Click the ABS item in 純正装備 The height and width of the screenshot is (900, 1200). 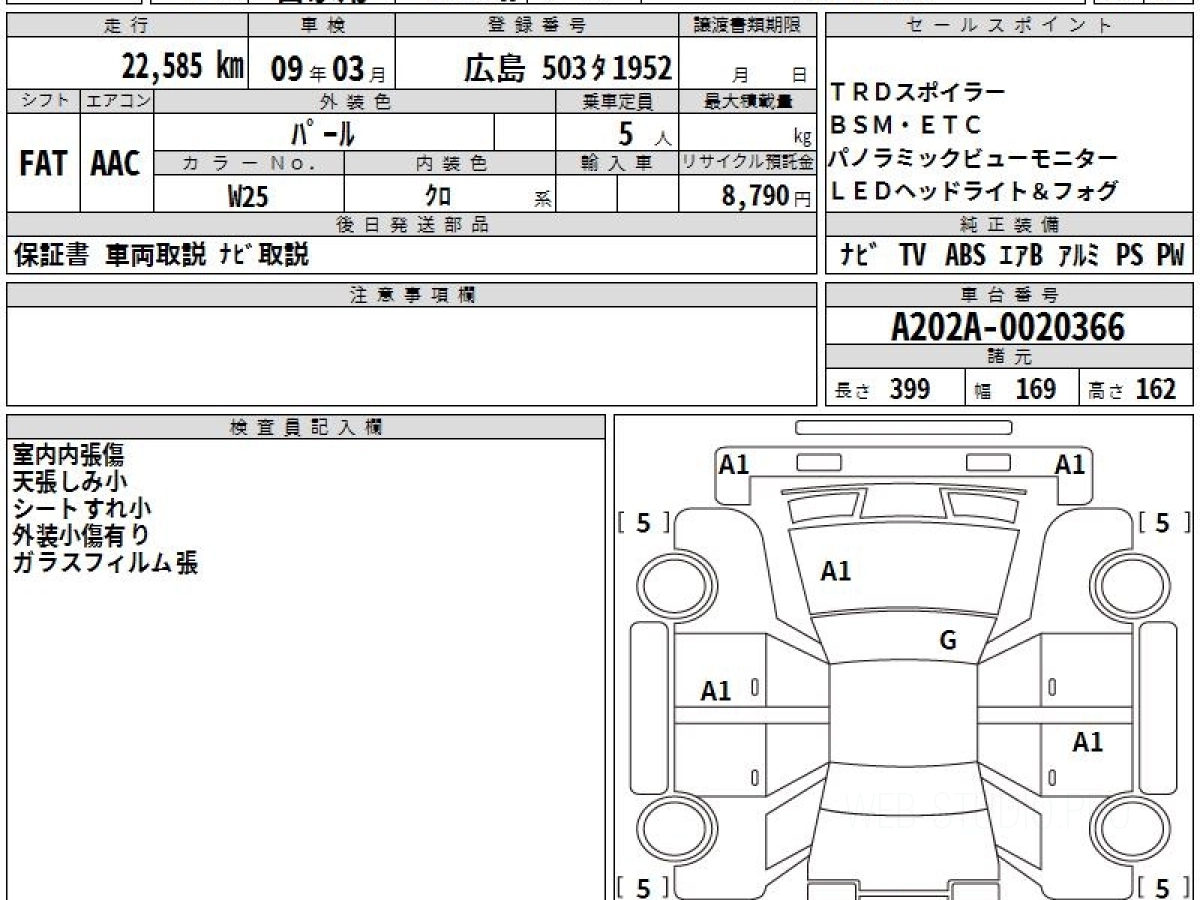pyautogui.click(x=965, y=256)
